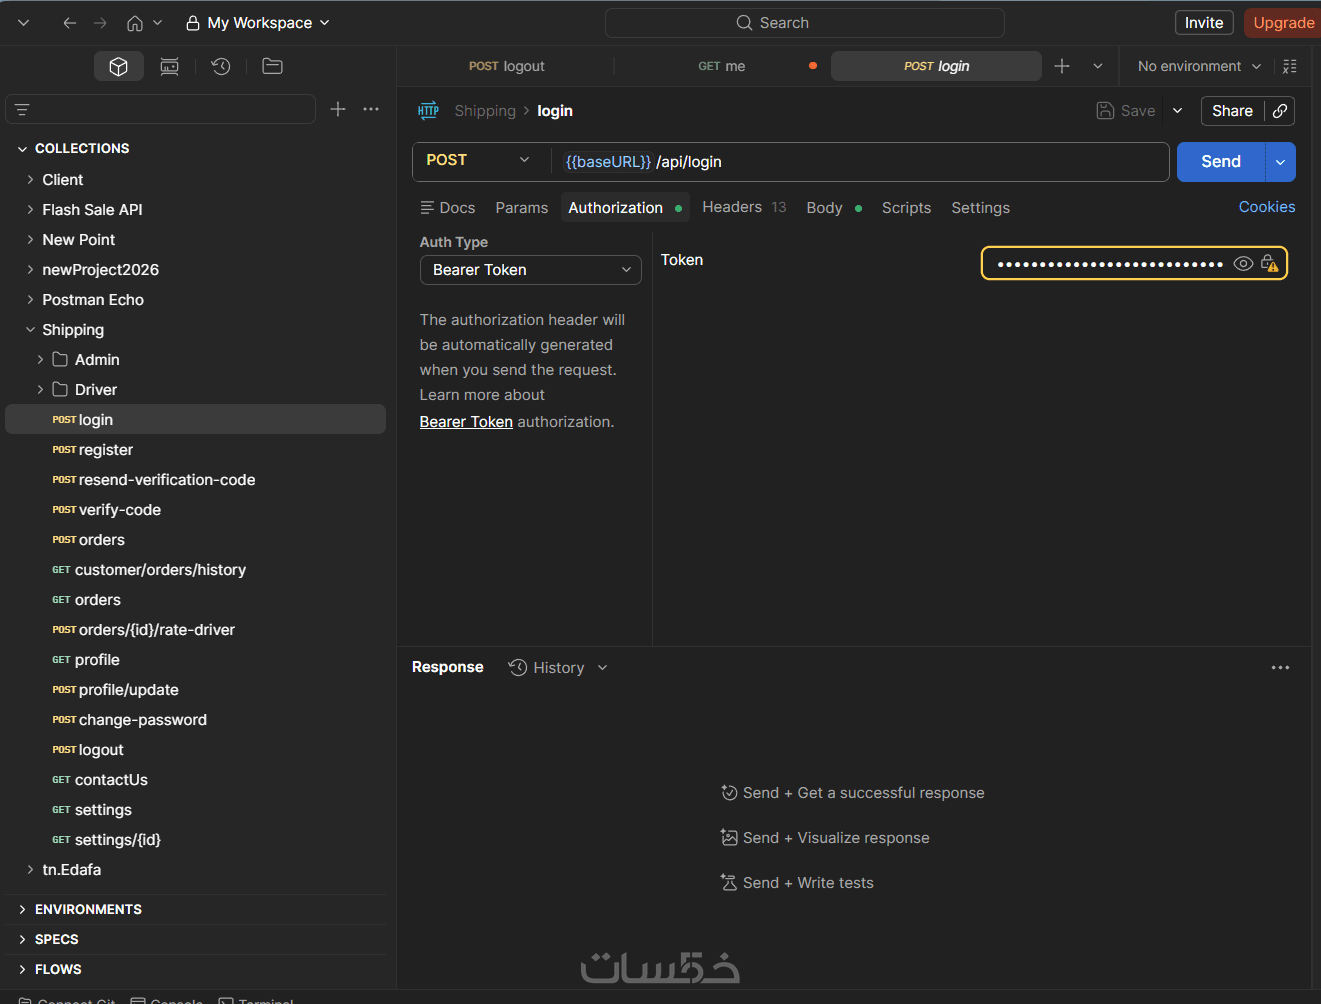Click the plus icon to create new collection

pos(338,109)
